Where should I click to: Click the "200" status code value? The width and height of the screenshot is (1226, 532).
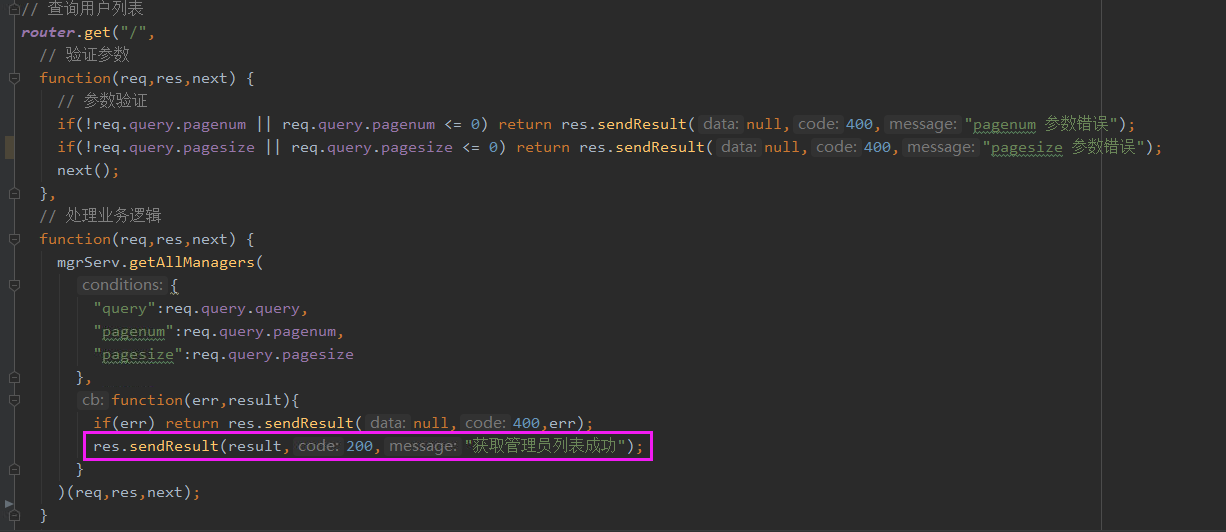359,446
